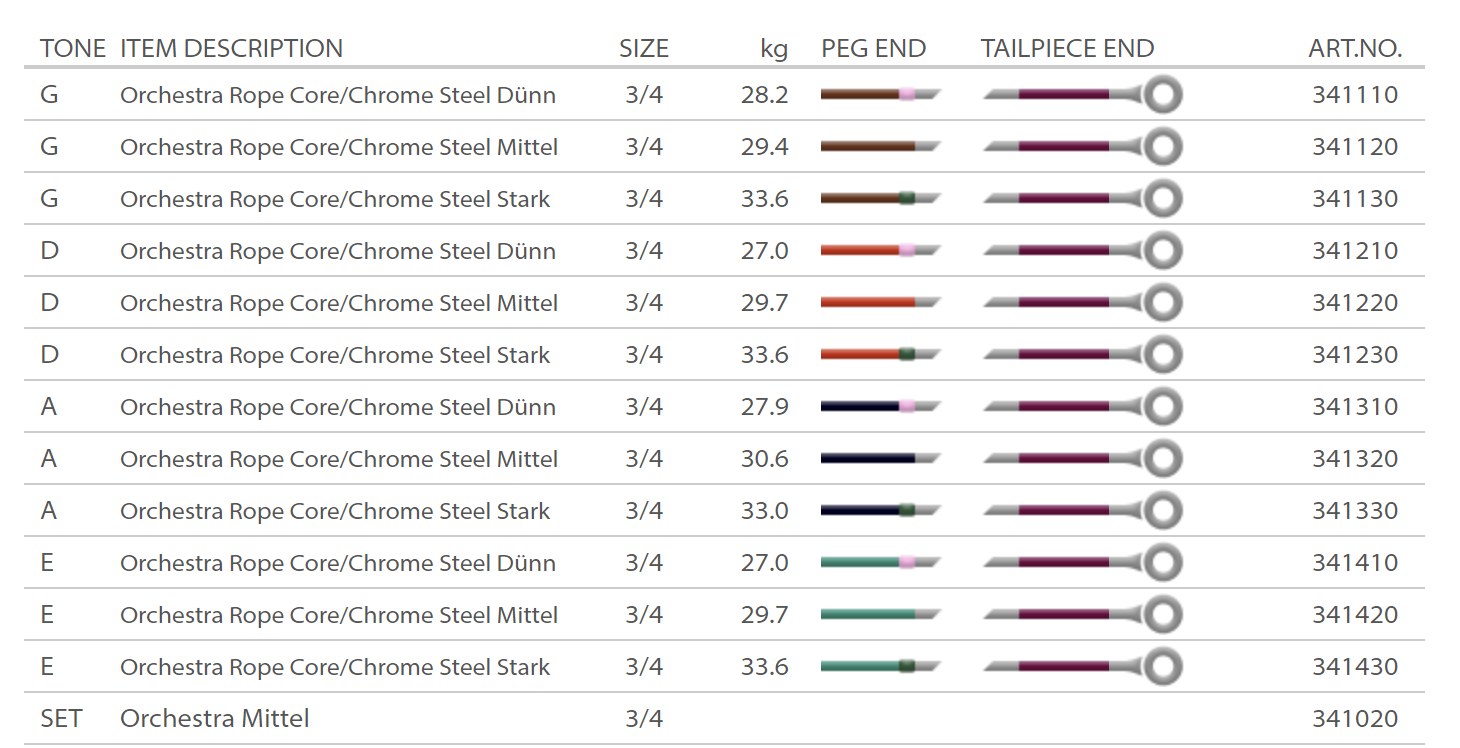
Task: Click article number 341420
Action: pyautogui.click(x=1355, y=615)
